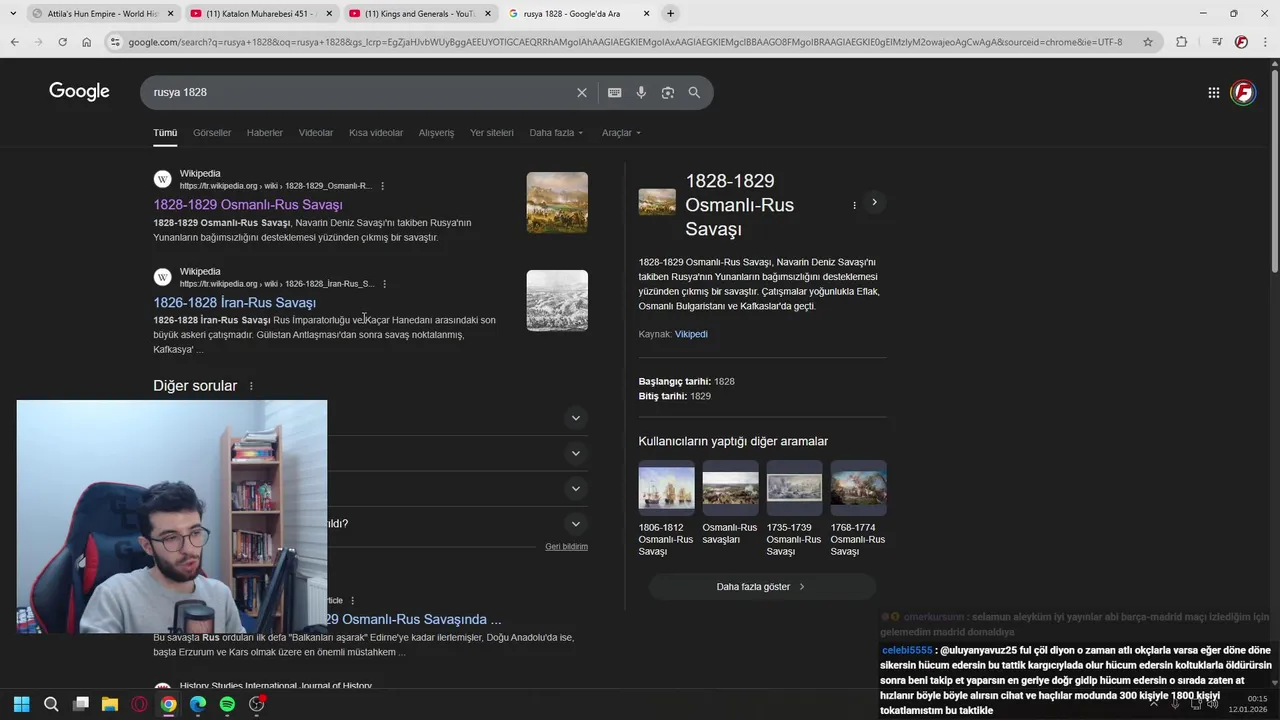Screen dimensions: 1280x720
Task: Start a voice search with microphone
Action: pos(641,92)
